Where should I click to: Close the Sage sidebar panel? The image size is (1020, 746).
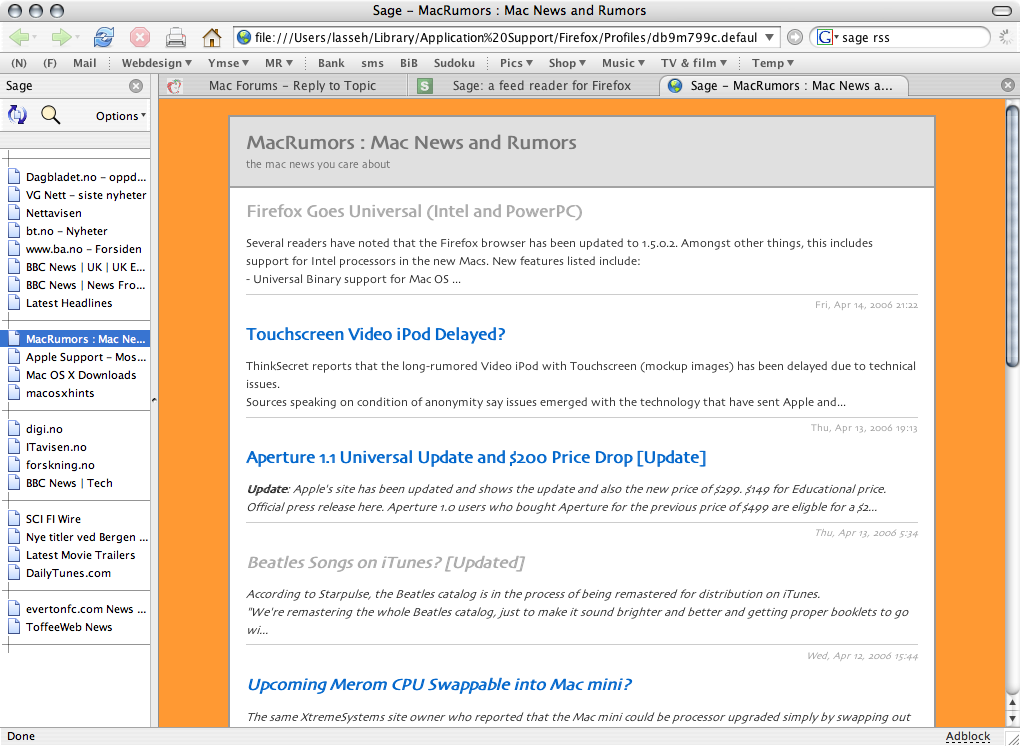pos(135,86)
